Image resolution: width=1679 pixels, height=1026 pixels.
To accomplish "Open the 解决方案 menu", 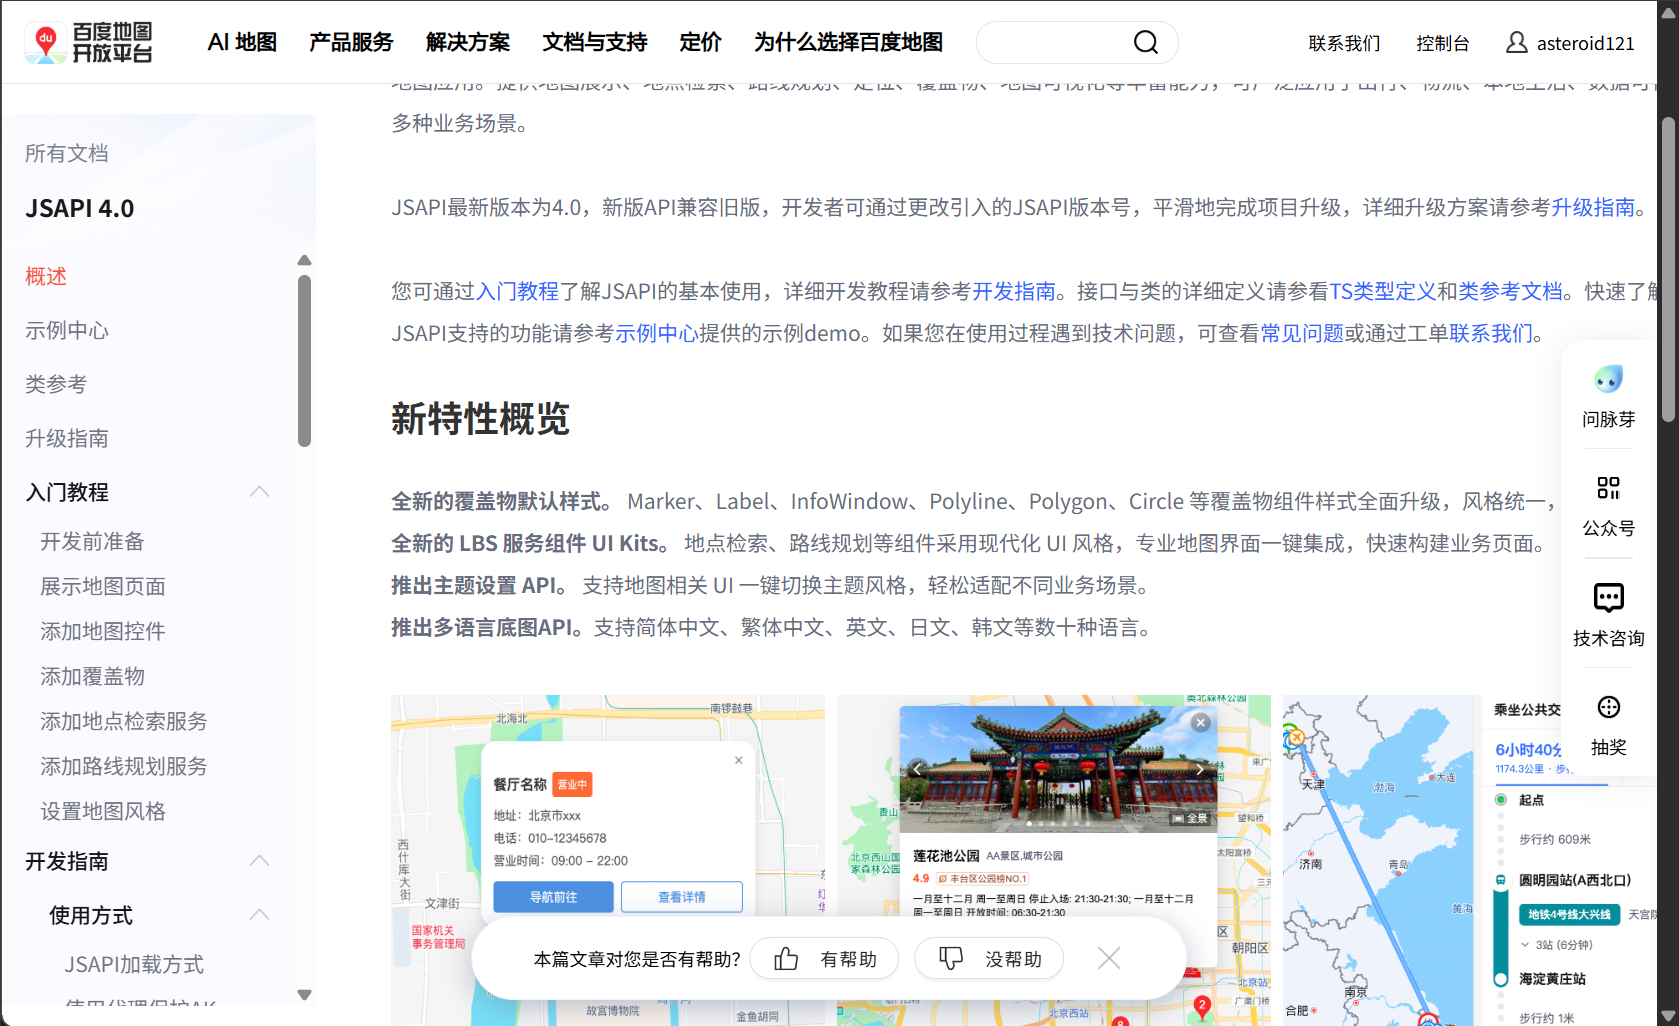I will (468, 42).
